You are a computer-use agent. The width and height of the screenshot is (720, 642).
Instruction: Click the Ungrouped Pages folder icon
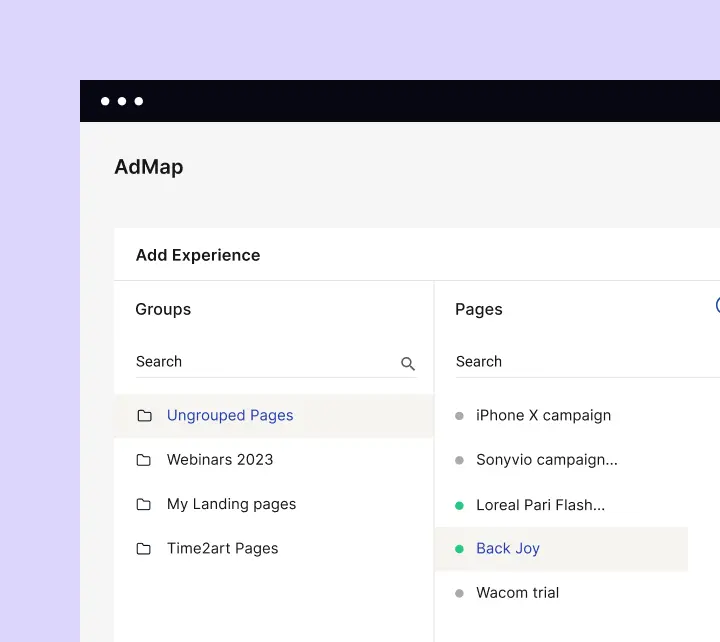tap(144, 416)
